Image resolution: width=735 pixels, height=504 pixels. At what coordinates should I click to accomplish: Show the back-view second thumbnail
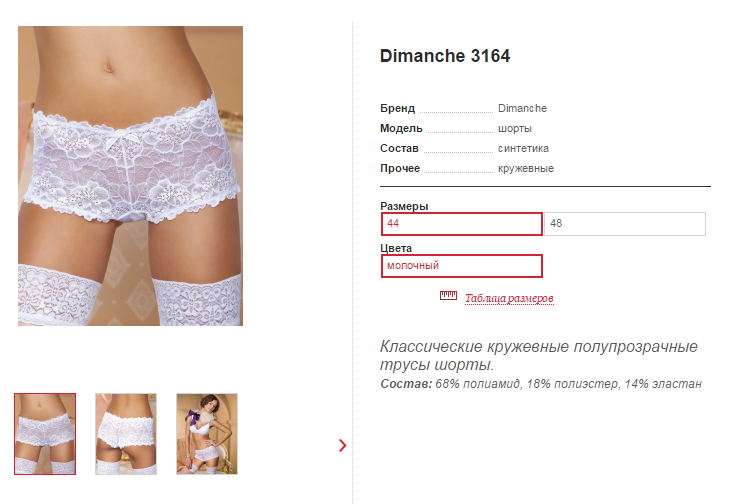pos(126,434)
